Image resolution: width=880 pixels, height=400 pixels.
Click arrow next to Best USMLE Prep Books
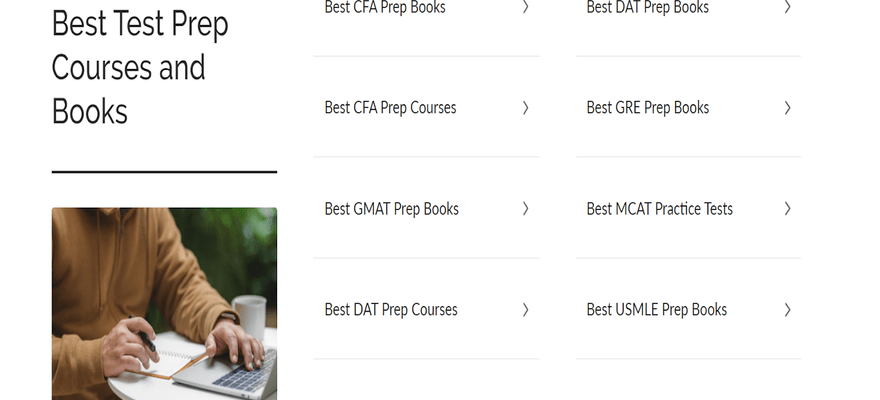click(787, 310)
